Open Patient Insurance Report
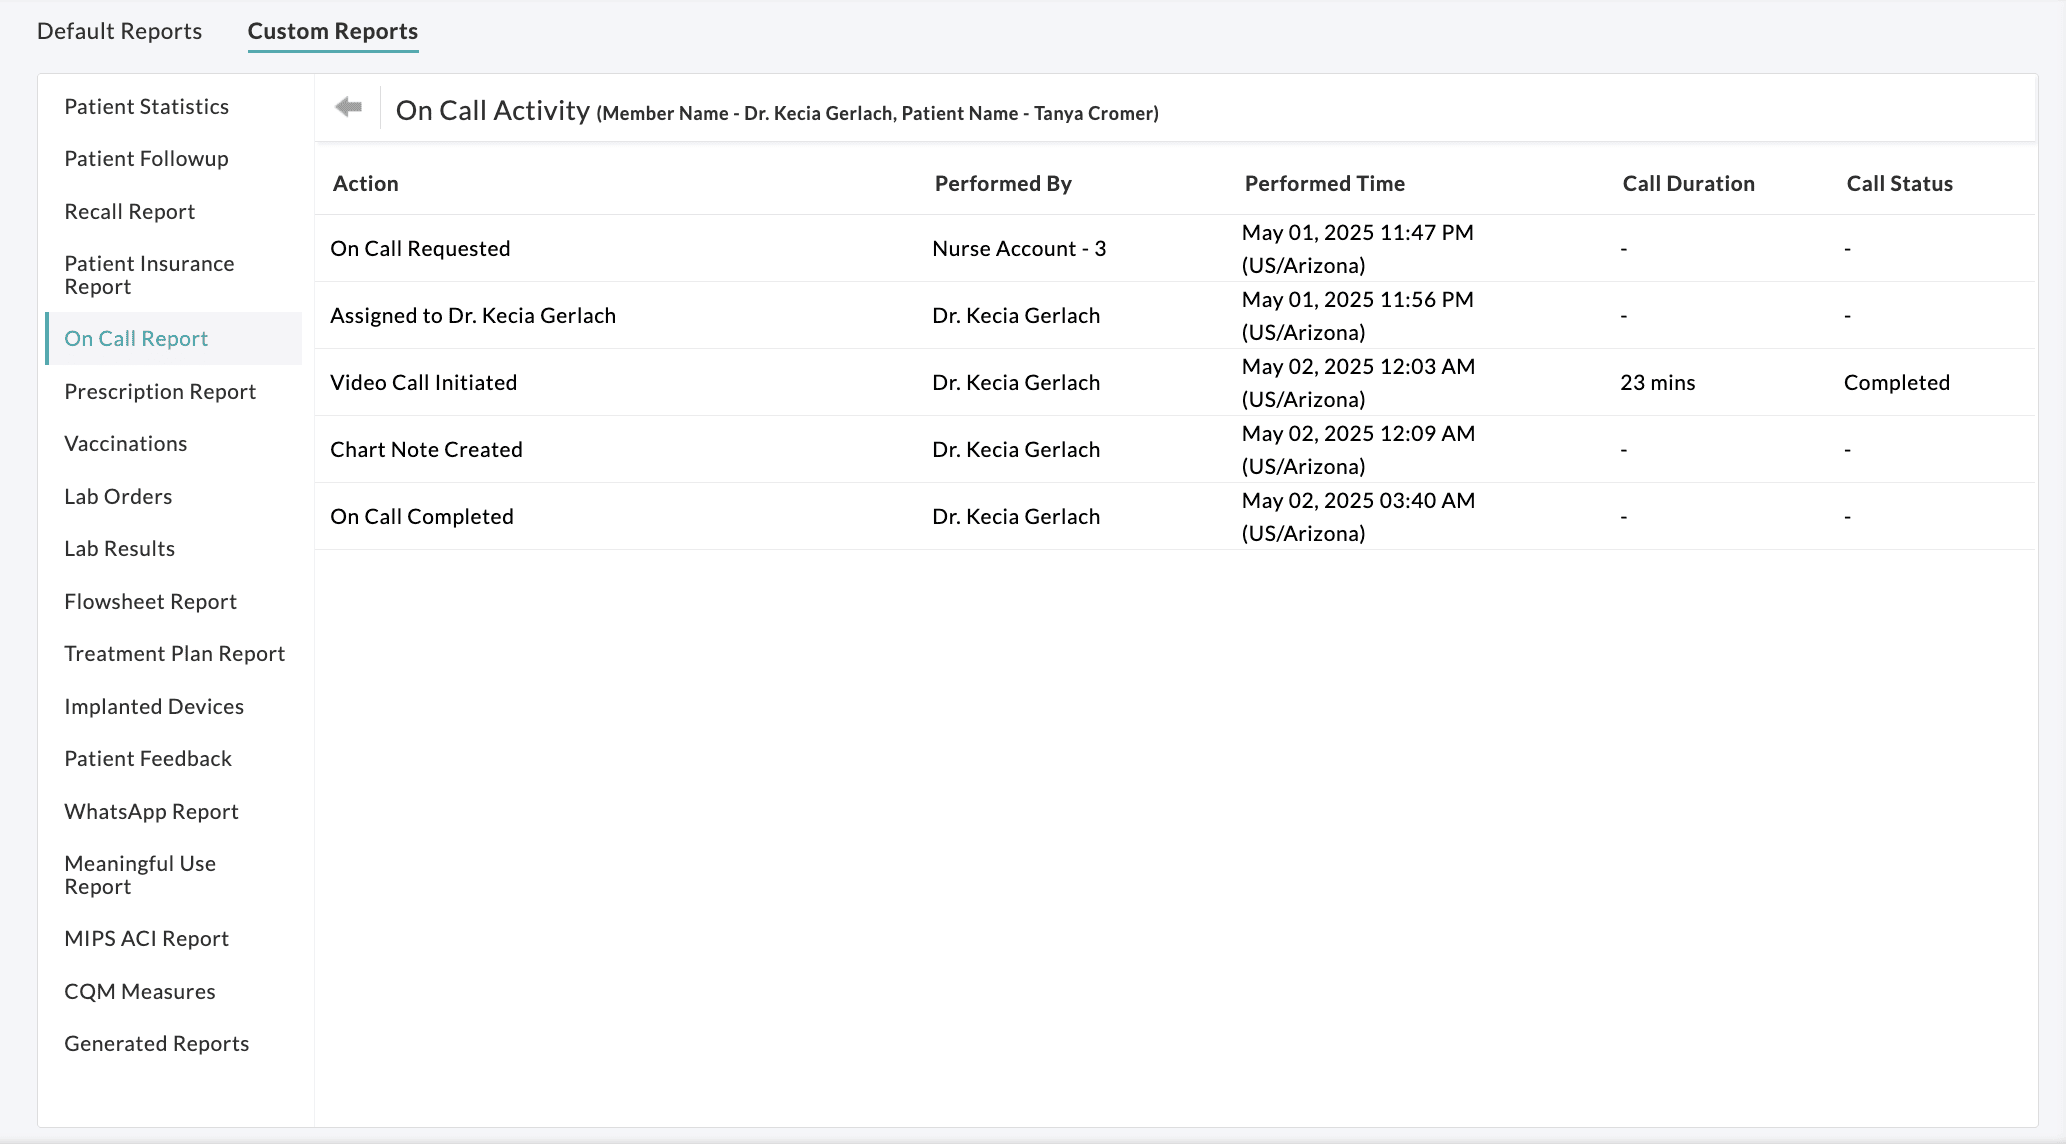Image resolution: width=2066 pixels, height=1144 pixels. pos(149,275)
